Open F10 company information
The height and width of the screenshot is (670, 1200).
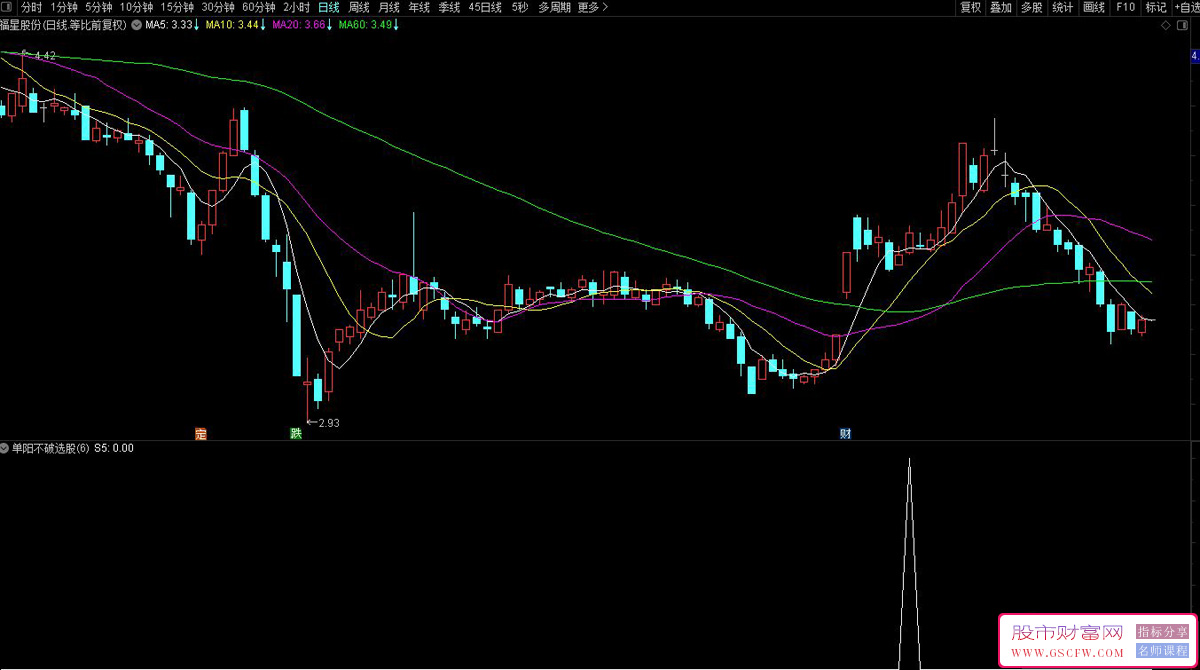[1126, 7]
